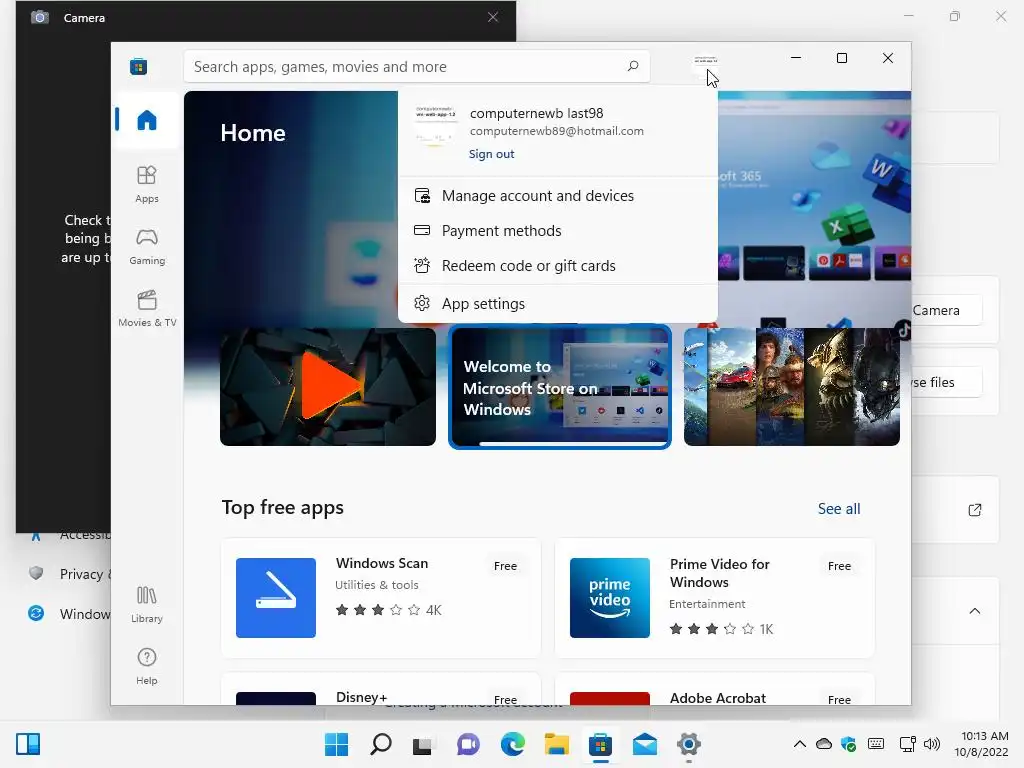Image resolution: width=1024 pixels, height=768 pixels.
Task: Open the Apps section in Store sidebar
Action: tap(146, 185)
